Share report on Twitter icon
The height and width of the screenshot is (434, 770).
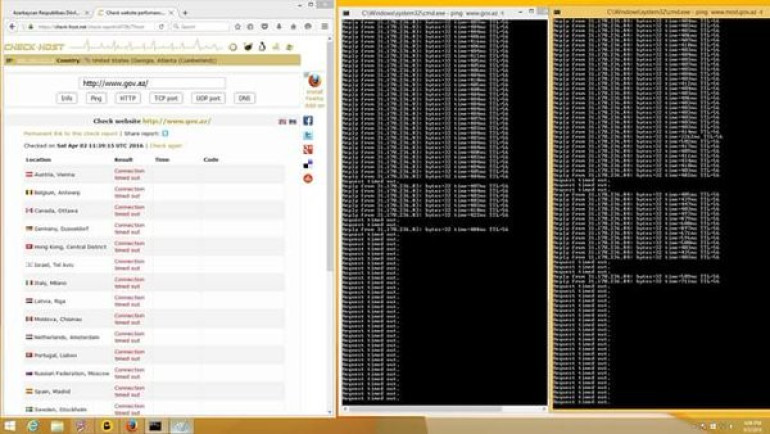tap(308, 135)
